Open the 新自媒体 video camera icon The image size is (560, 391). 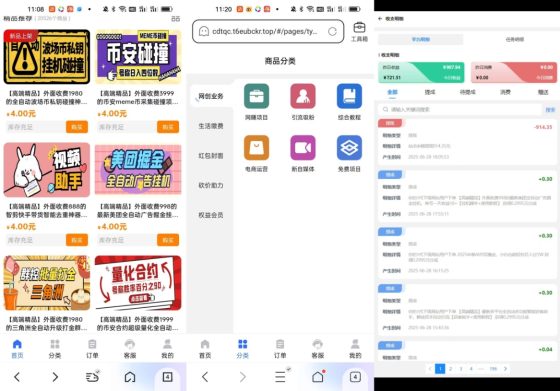point(303,147)
